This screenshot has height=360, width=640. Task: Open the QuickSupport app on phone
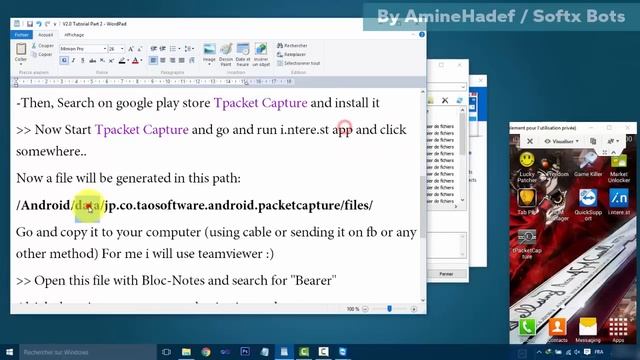pyautogui.click(x=588, y=204)
